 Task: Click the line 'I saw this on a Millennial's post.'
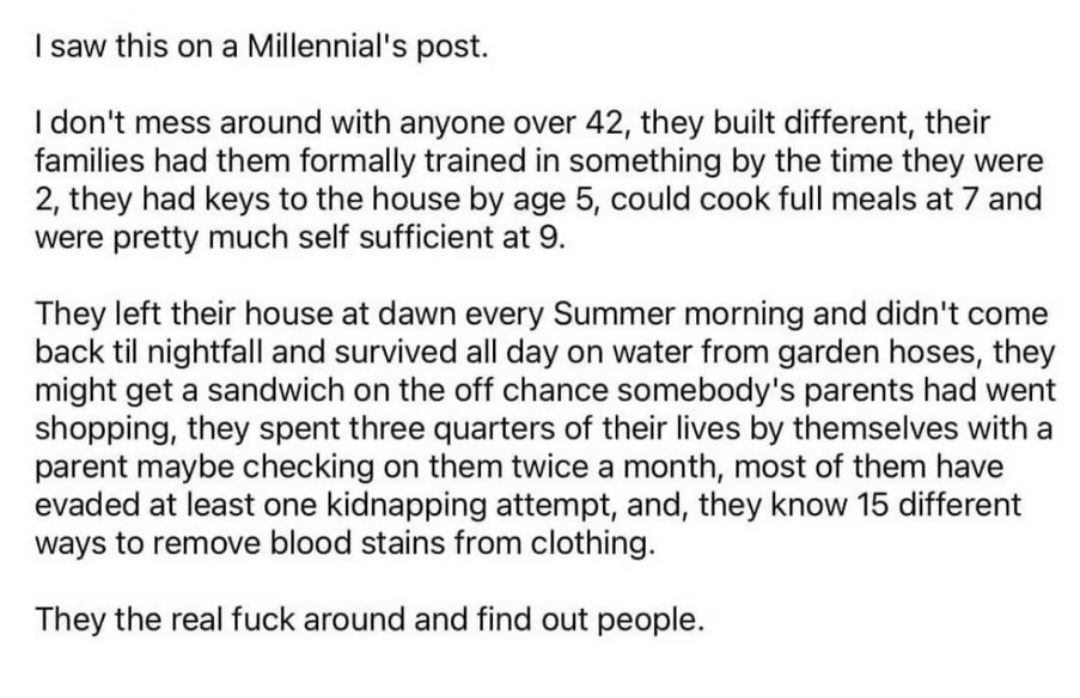coord(261,47)
